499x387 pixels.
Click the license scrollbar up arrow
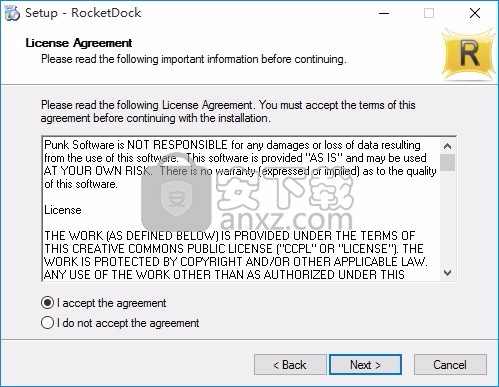point(448,146)
